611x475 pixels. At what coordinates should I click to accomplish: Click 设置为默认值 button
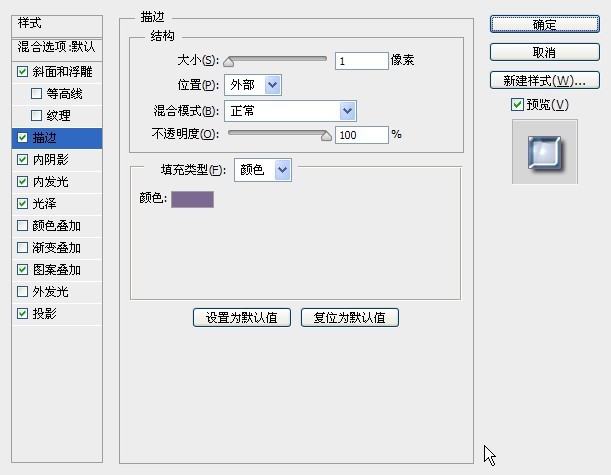(242, 318)
